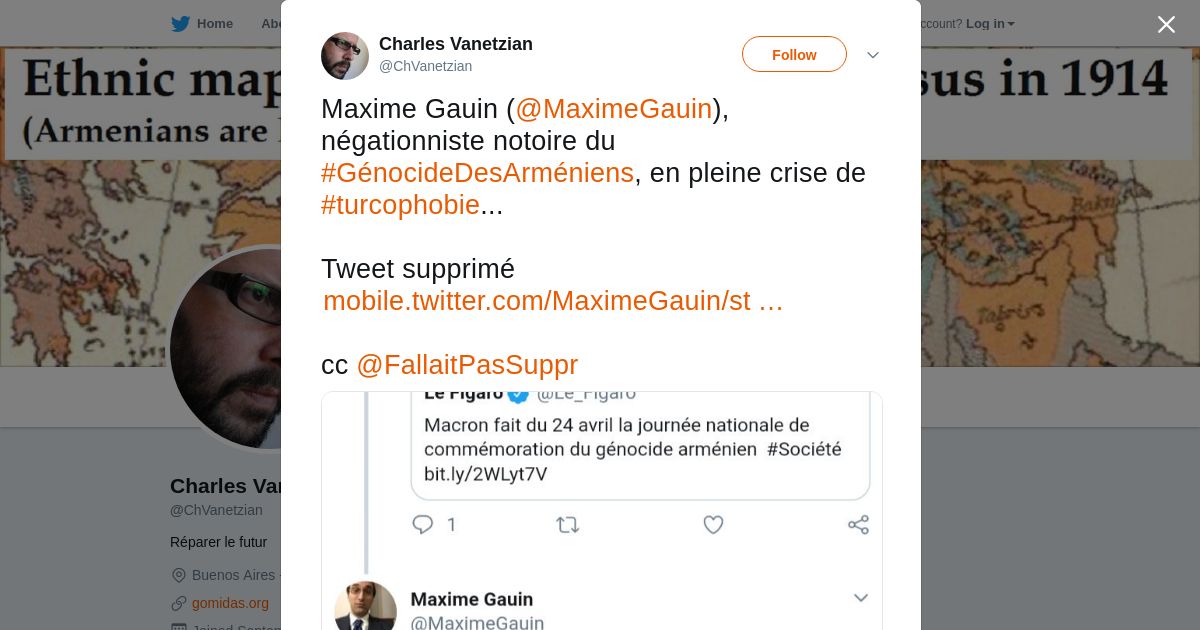The width and height of the screenshot is (1200, 630).
Task: Expand Maxime Gauin tweet options chevron
Action: 860,598
